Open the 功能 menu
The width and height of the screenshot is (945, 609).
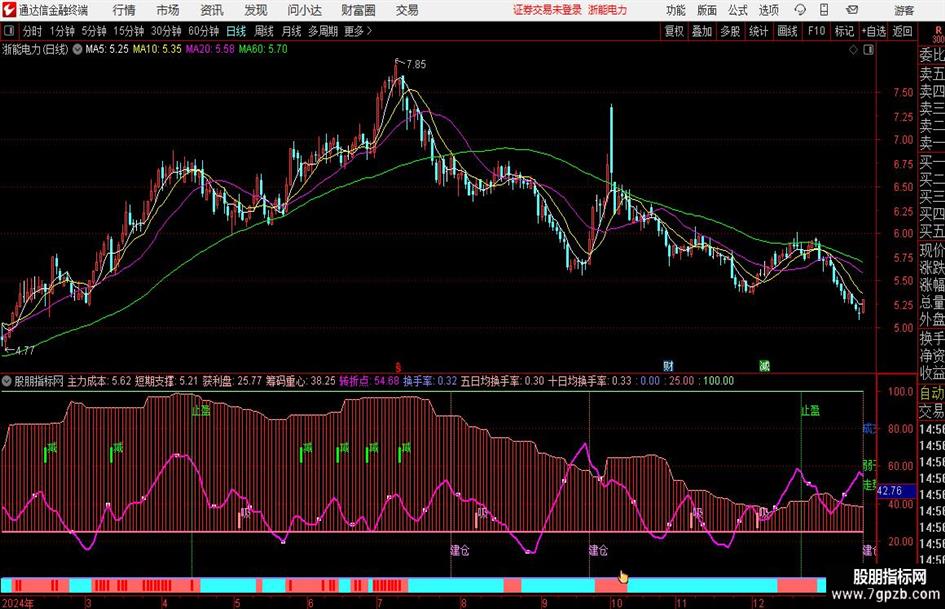pos(676,10)
